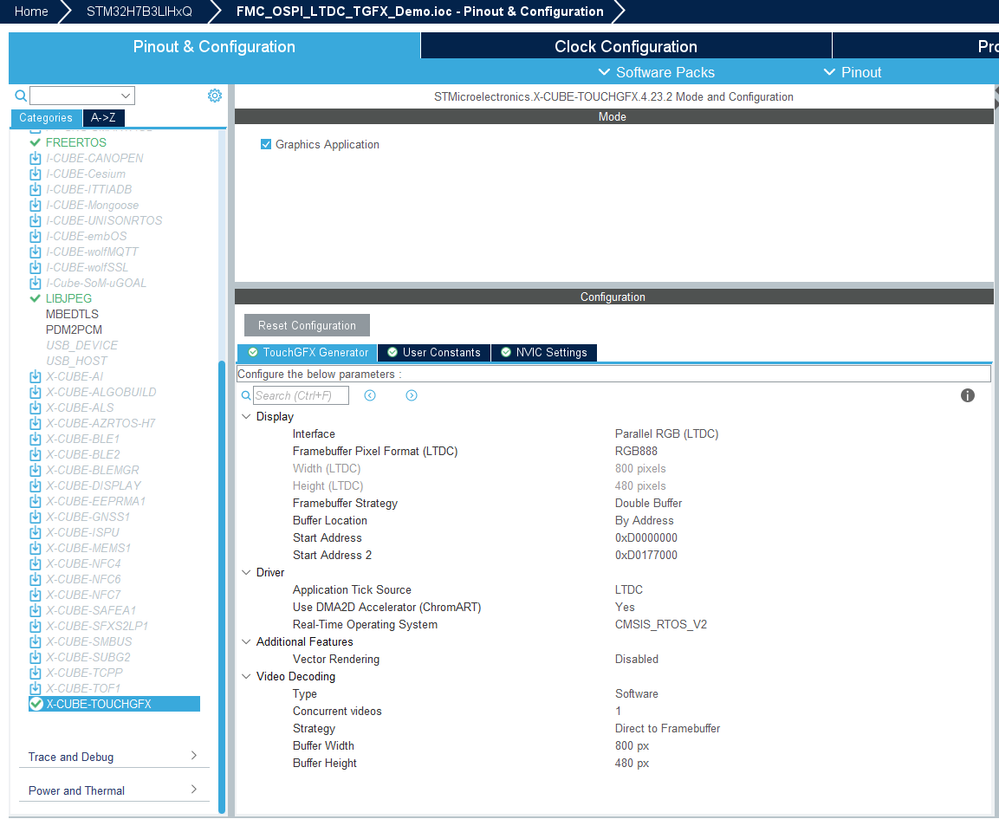The width and height of the screenshot is (999, 821).
Task: Switch to Clock Configuration tab
Action: click(x=626, y=46)
